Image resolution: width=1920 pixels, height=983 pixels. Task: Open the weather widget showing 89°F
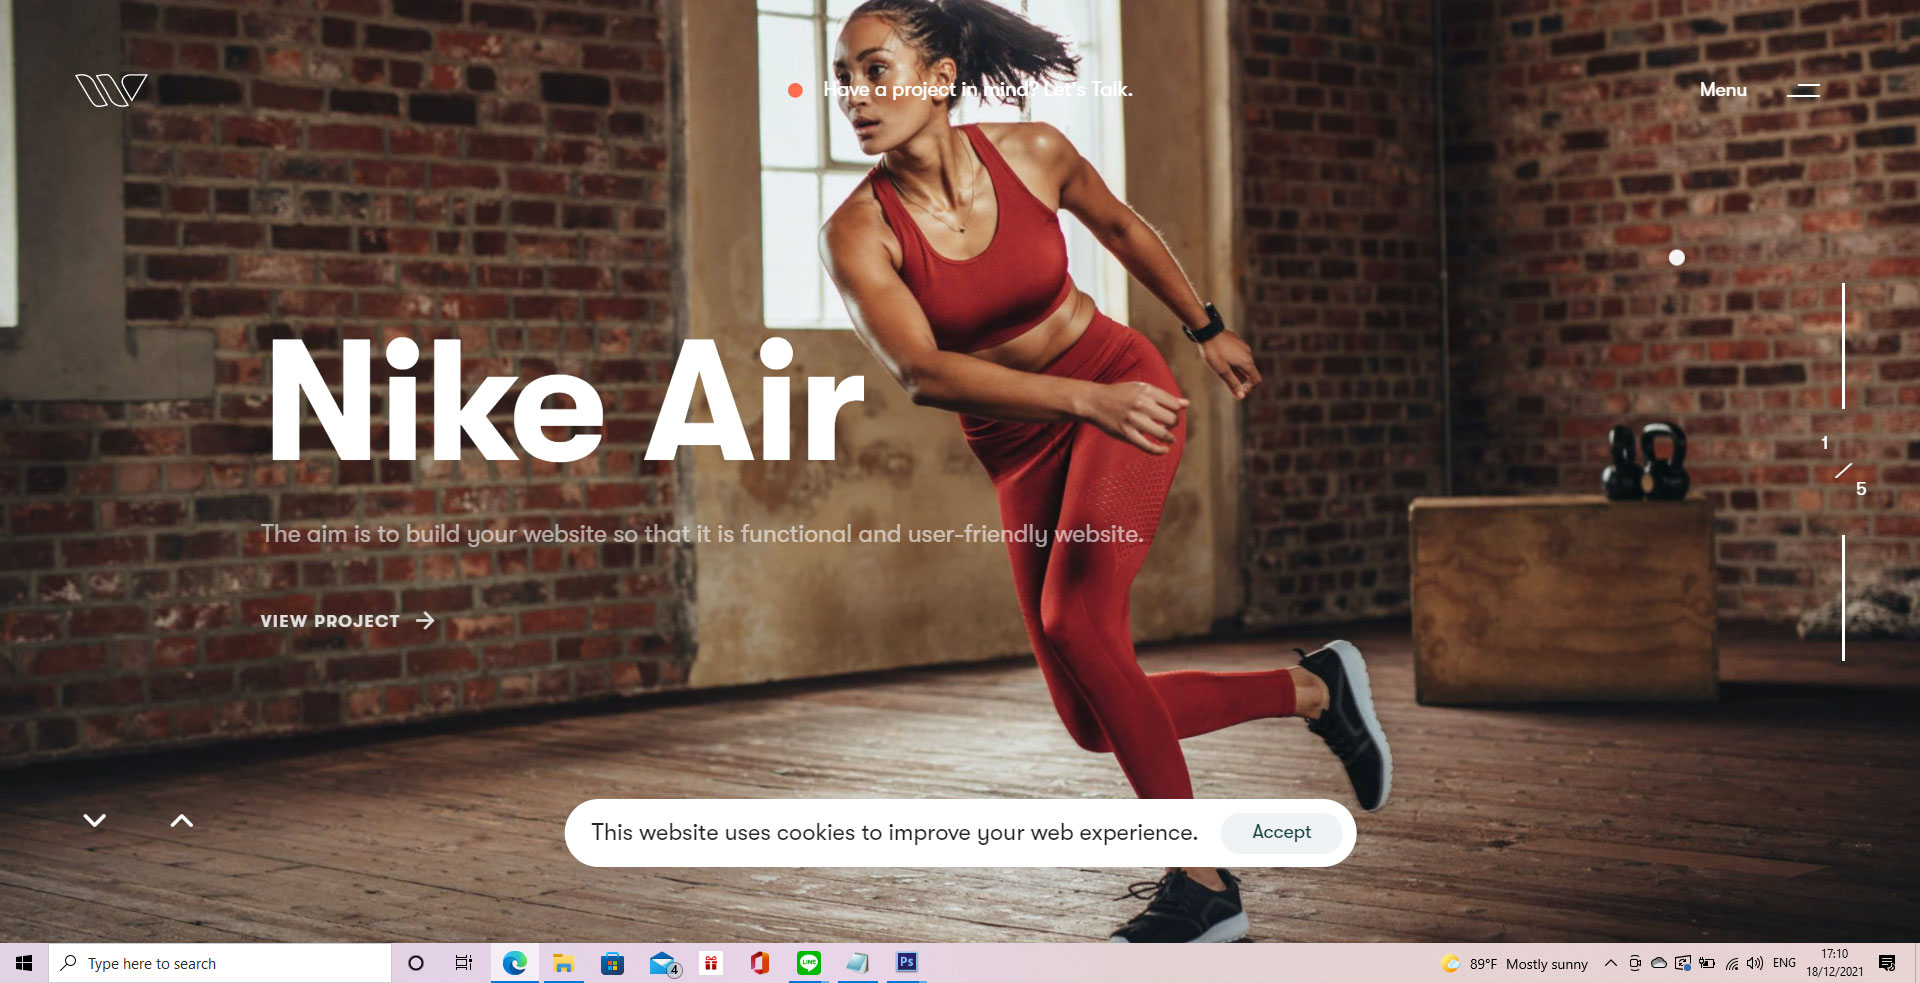[1514, 964]
